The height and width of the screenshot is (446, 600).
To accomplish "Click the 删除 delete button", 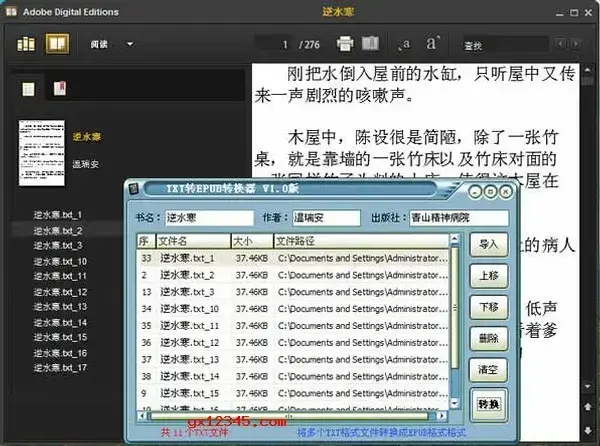I will pos(489,339).
